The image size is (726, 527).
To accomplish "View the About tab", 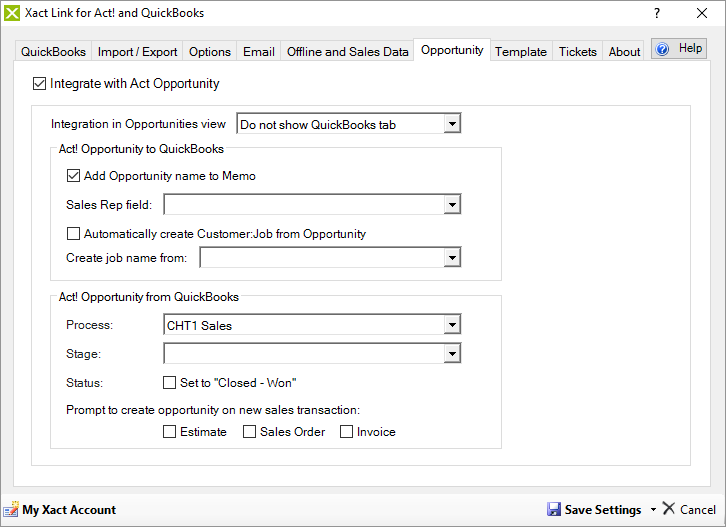I will point(624,51).
